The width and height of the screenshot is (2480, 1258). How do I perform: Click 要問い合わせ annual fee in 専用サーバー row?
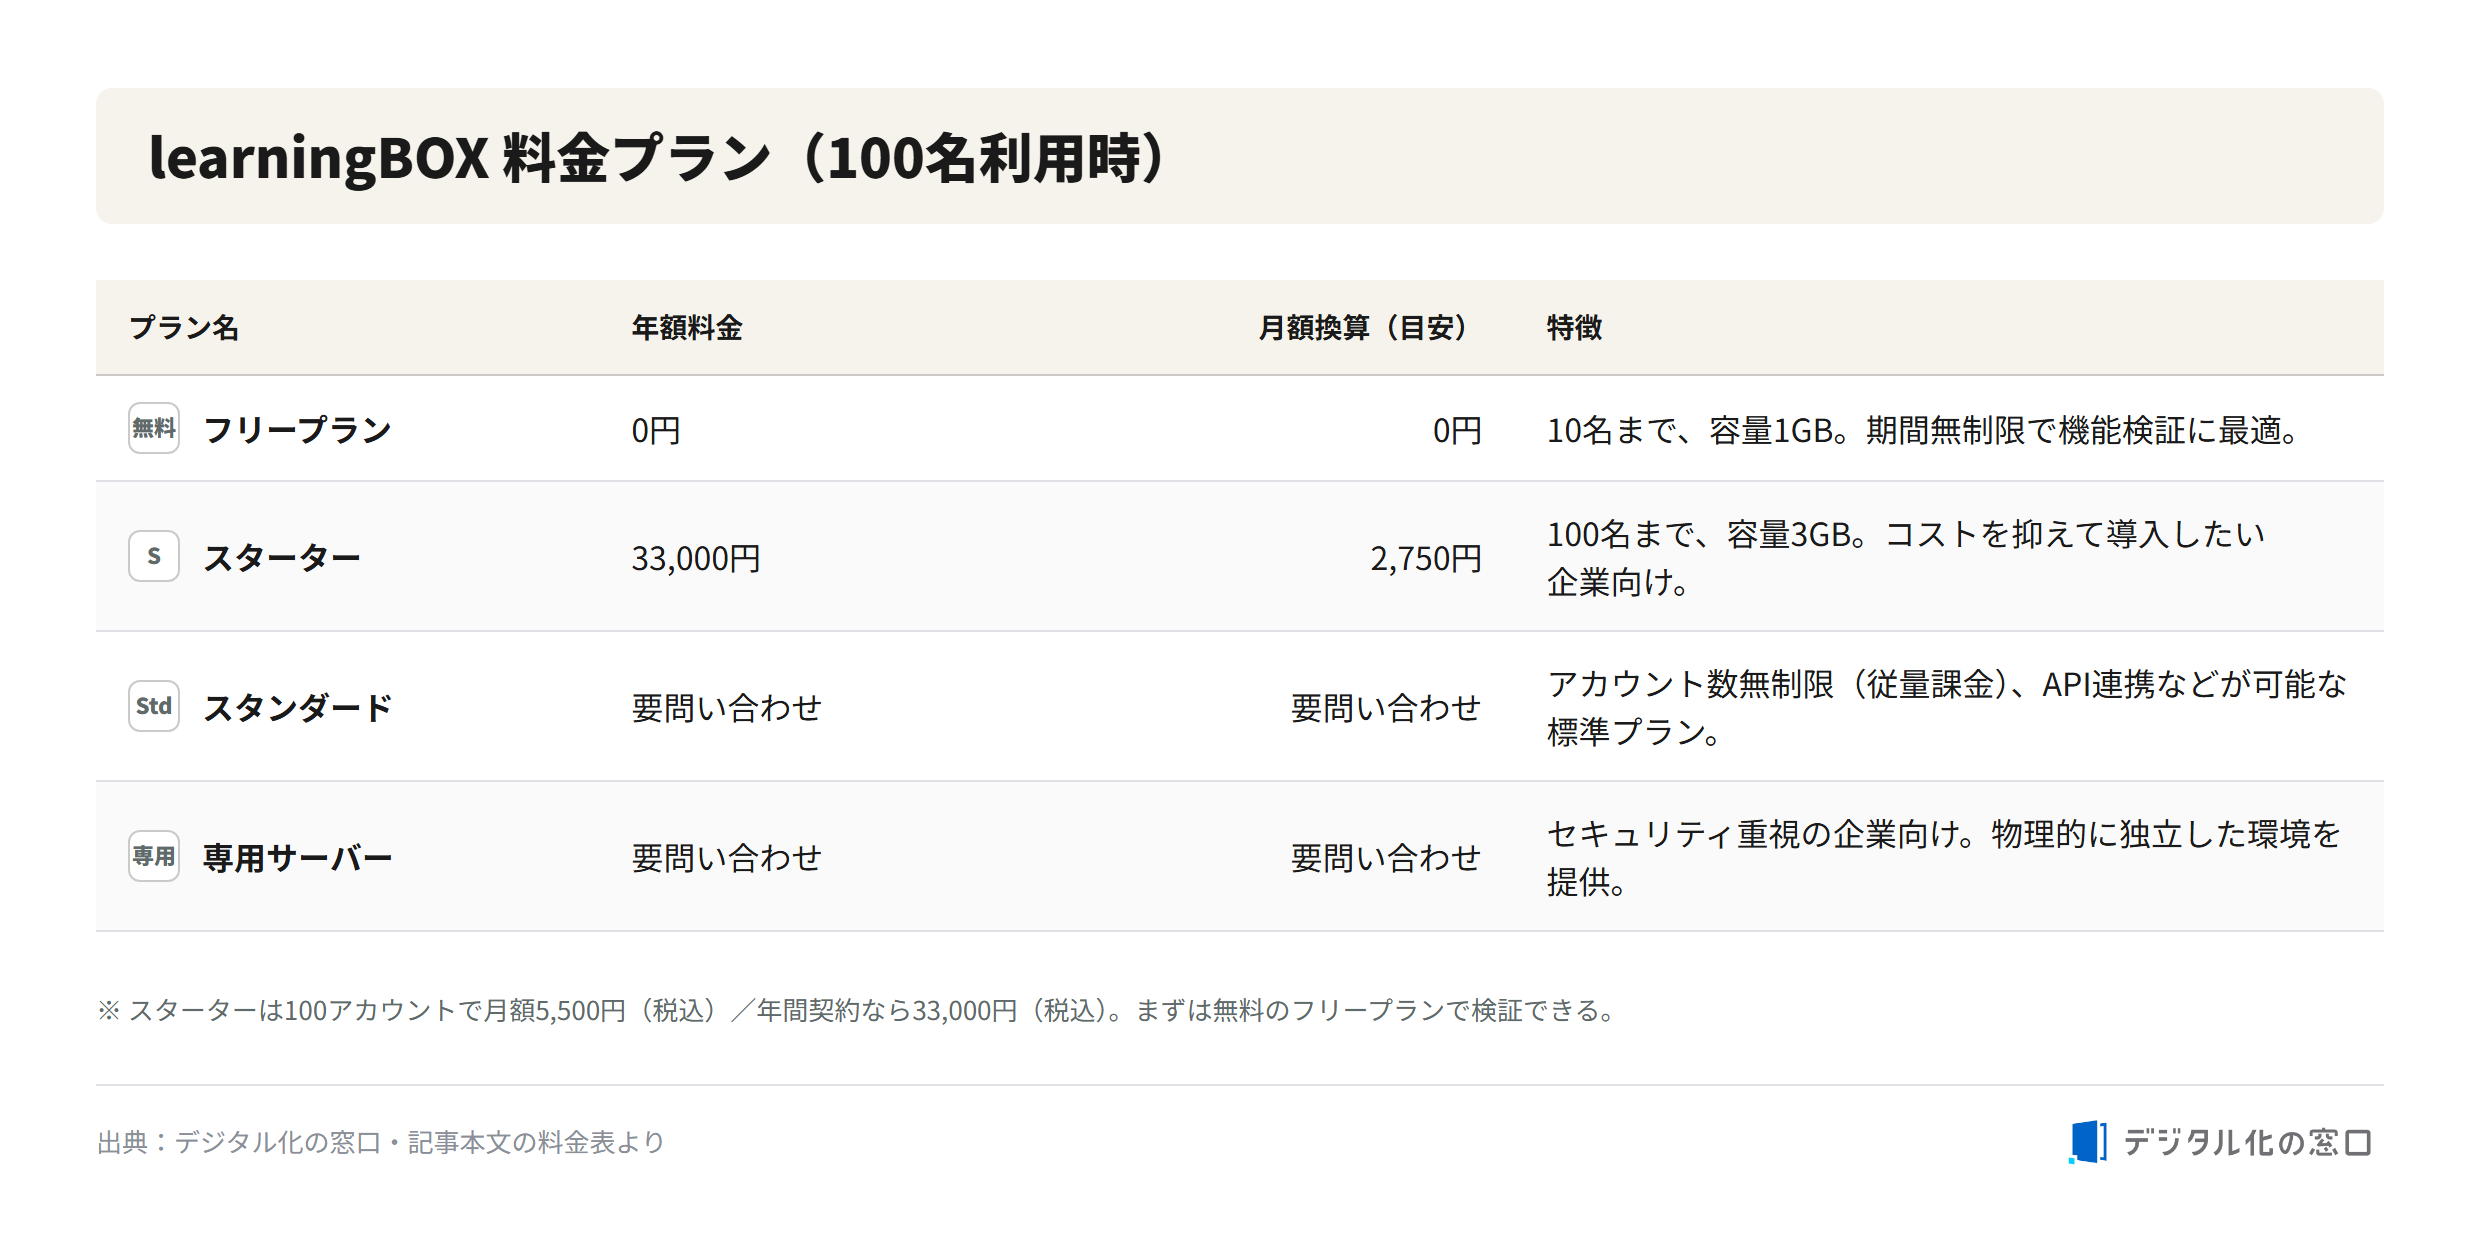[x=727, y=858]
